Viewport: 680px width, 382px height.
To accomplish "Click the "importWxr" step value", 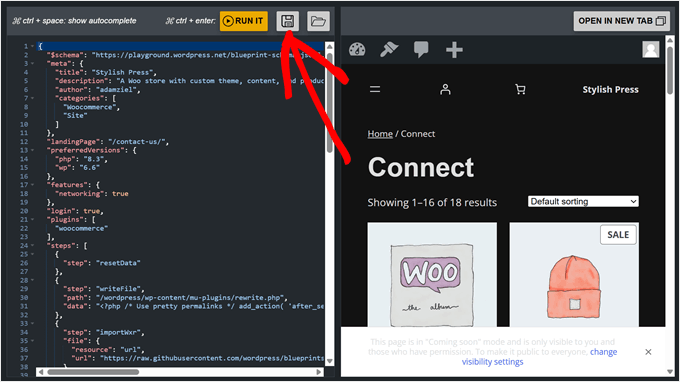I will pos(118,332).
